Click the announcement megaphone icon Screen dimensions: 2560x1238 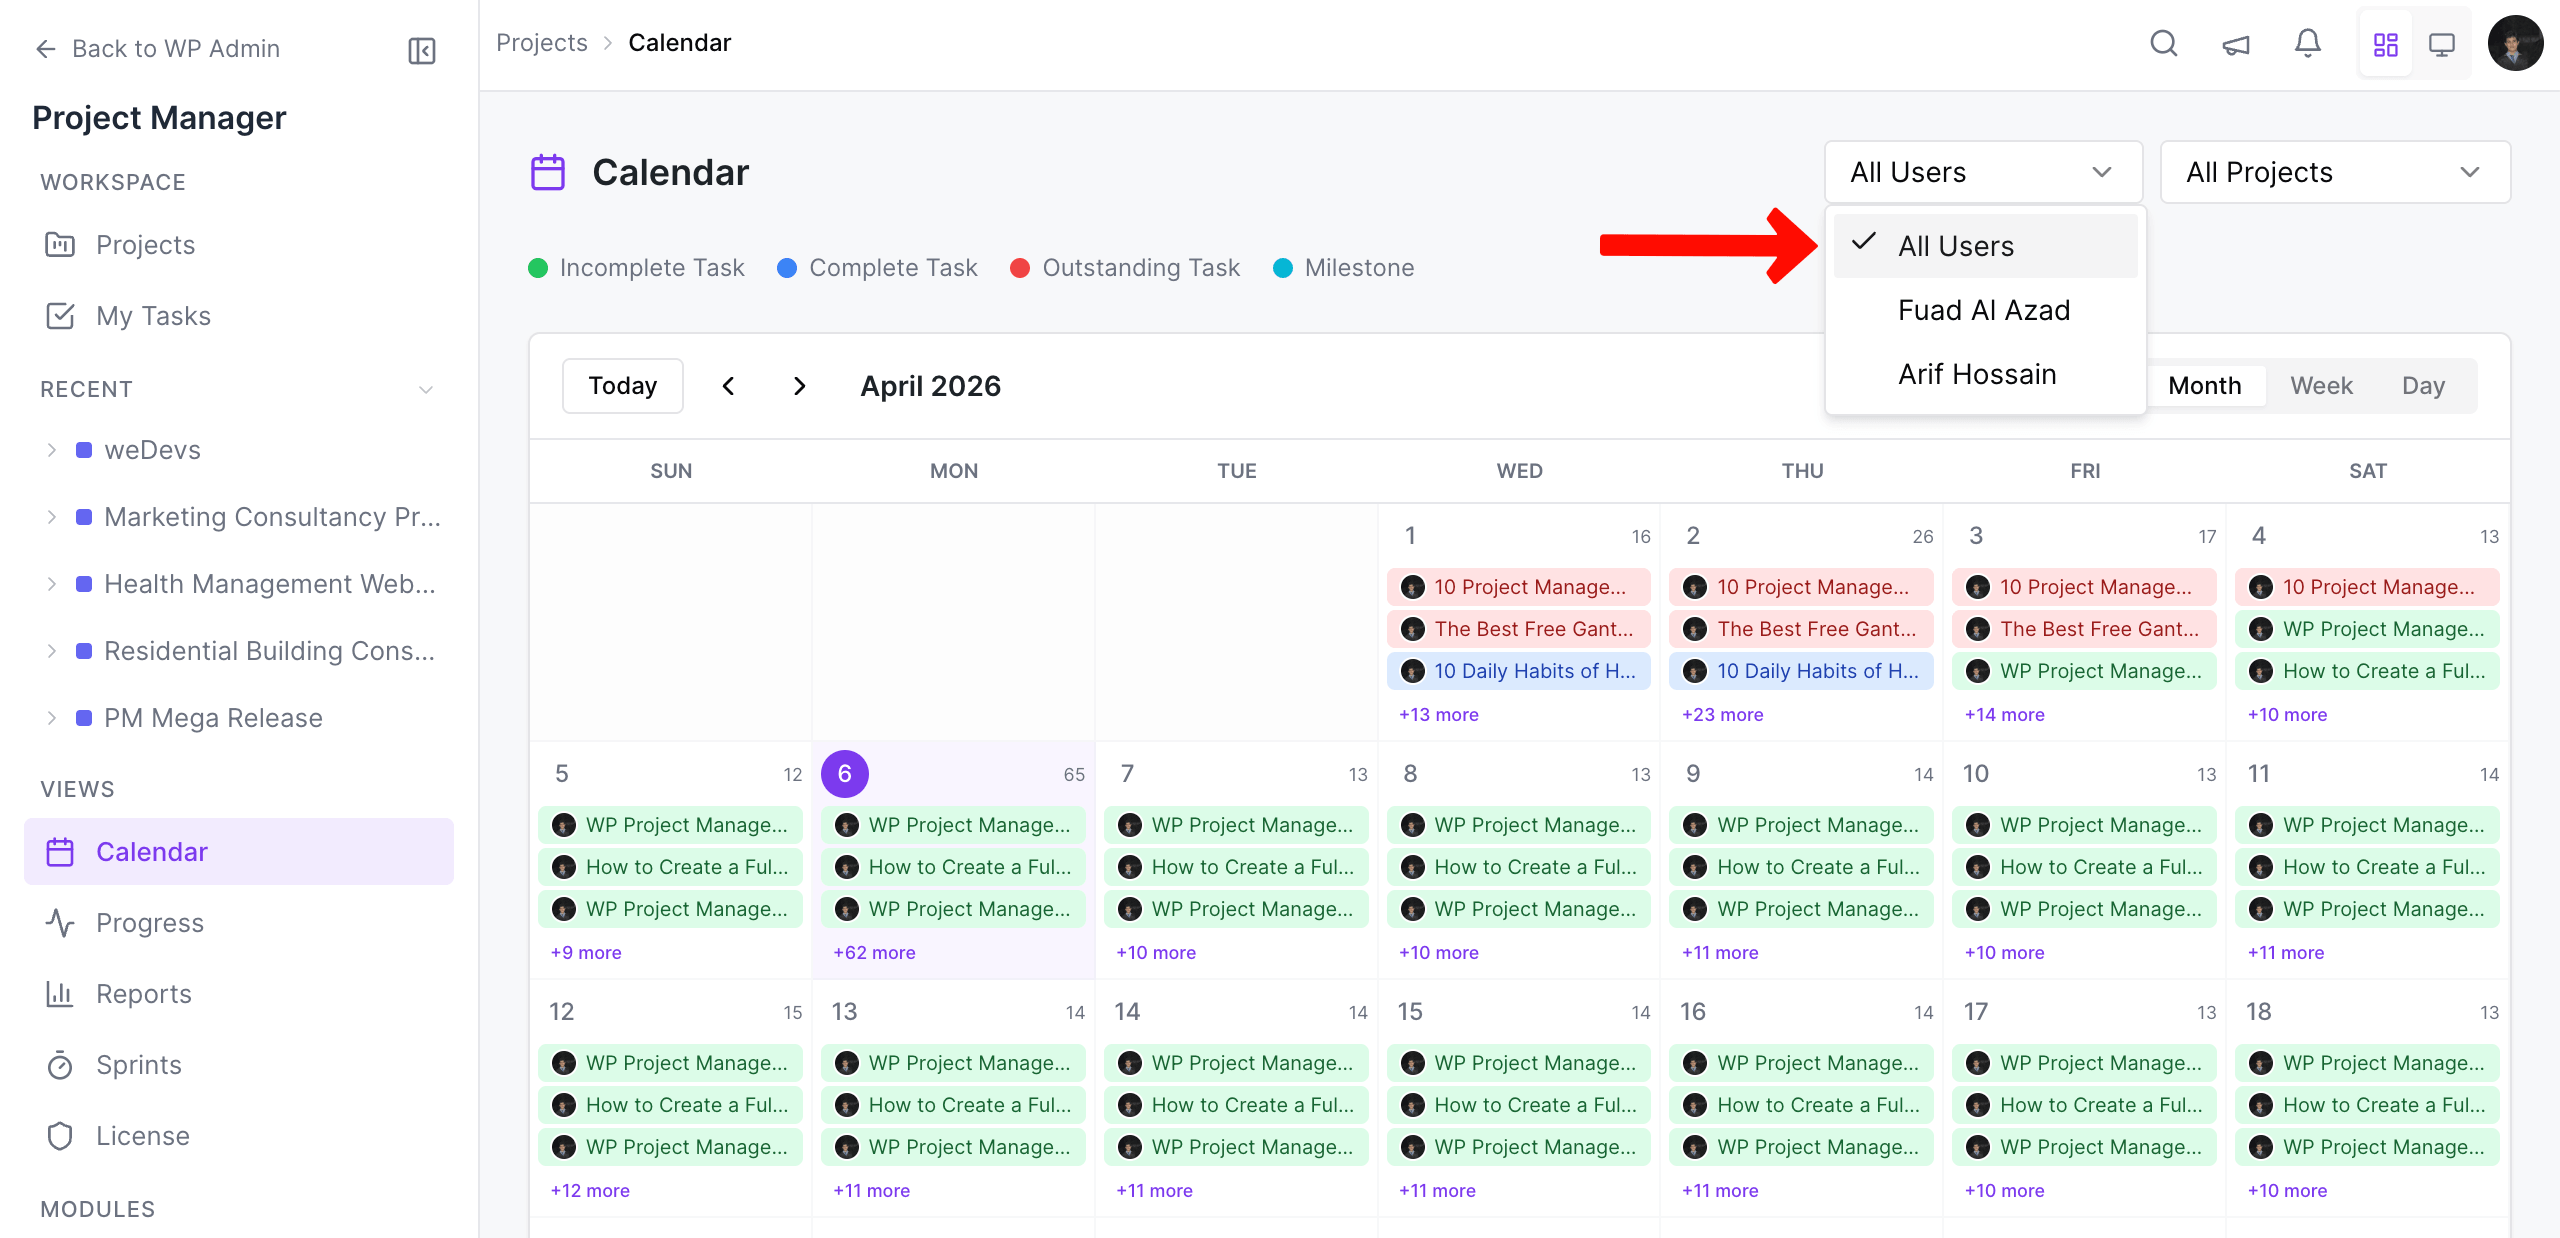[x=2236, y=44]
